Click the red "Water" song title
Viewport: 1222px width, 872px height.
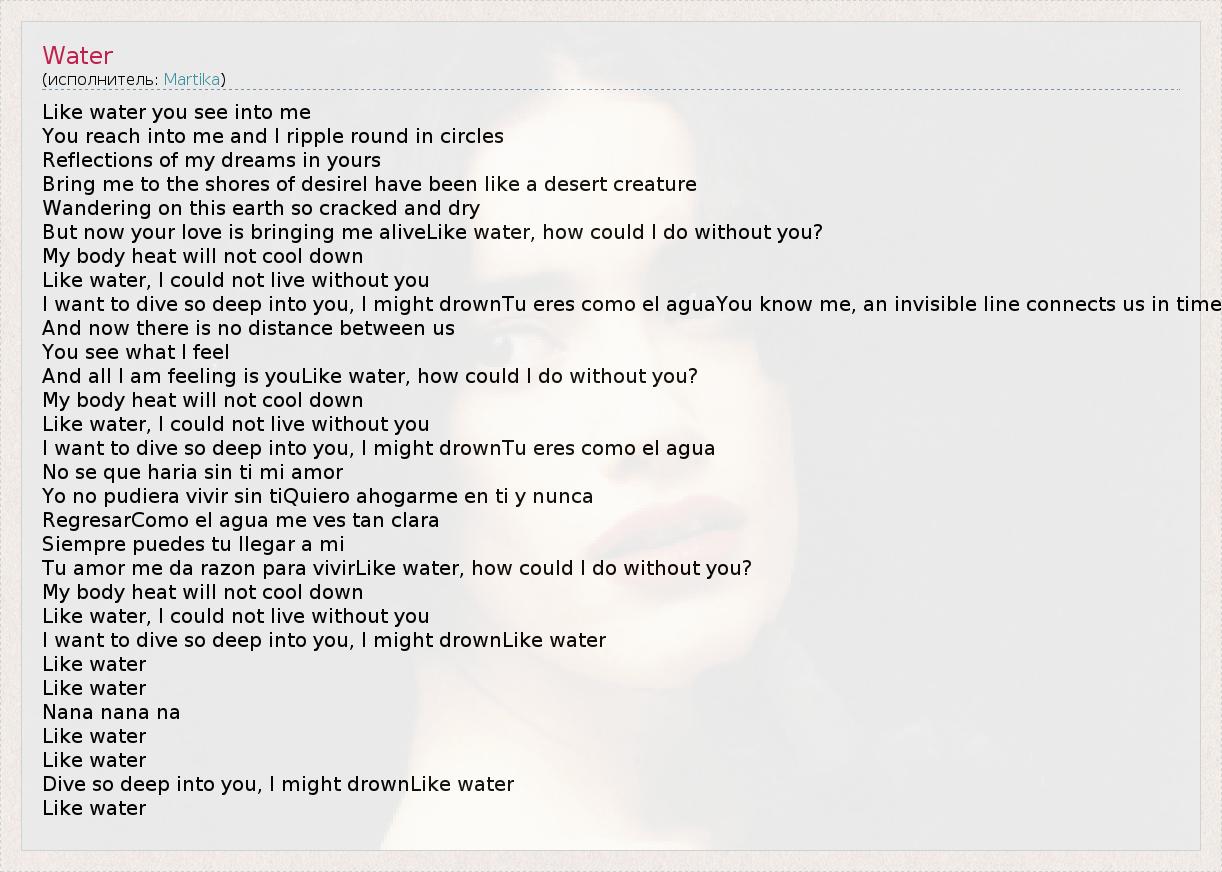77,56
